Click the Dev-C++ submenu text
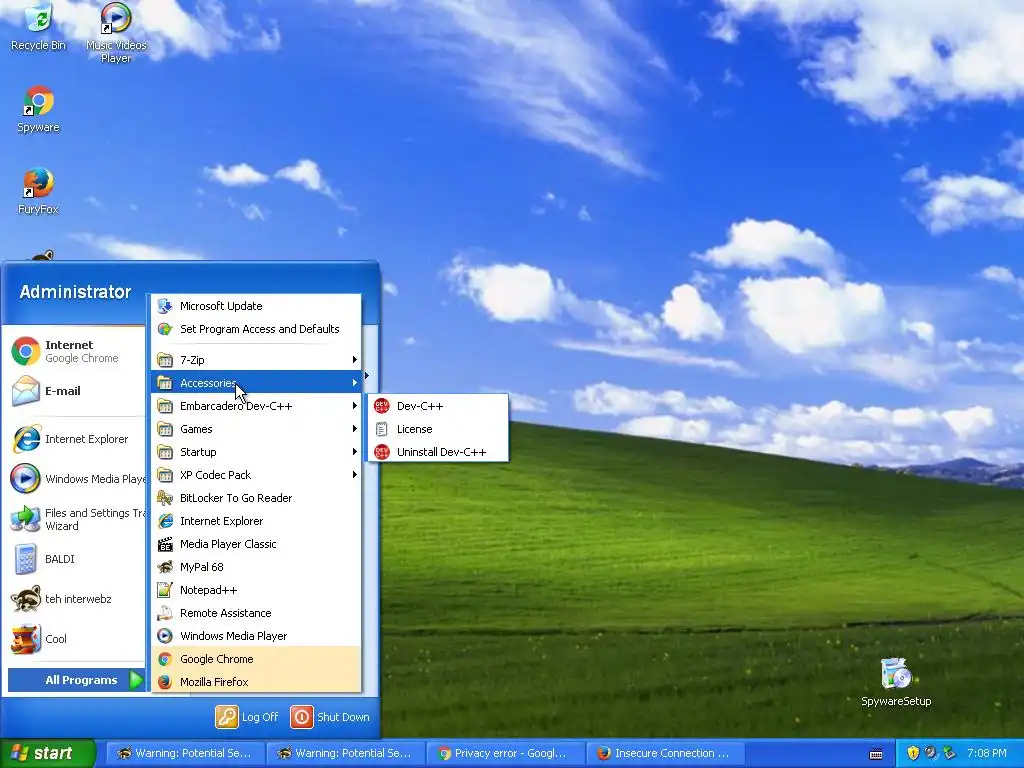 [420, 406]
